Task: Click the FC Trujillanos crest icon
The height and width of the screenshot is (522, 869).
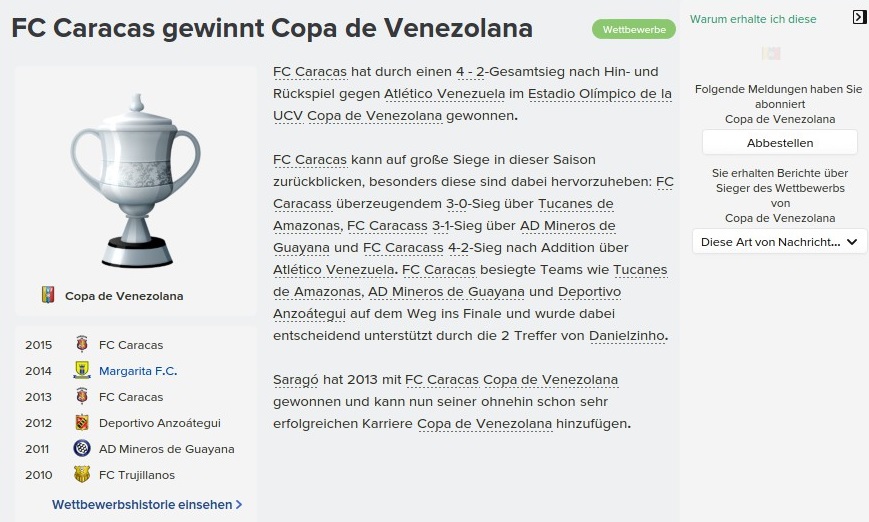Action: click(82, 474)
